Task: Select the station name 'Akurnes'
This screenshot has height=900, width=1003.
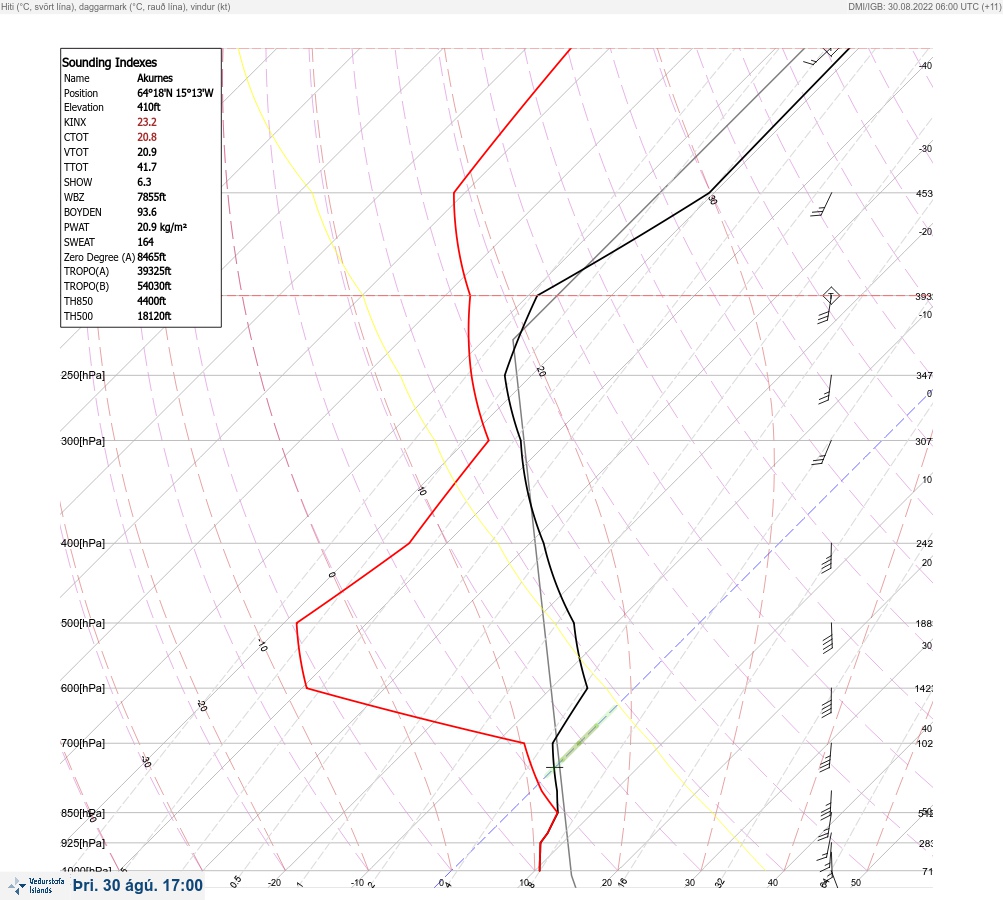Action: point(155,78)
